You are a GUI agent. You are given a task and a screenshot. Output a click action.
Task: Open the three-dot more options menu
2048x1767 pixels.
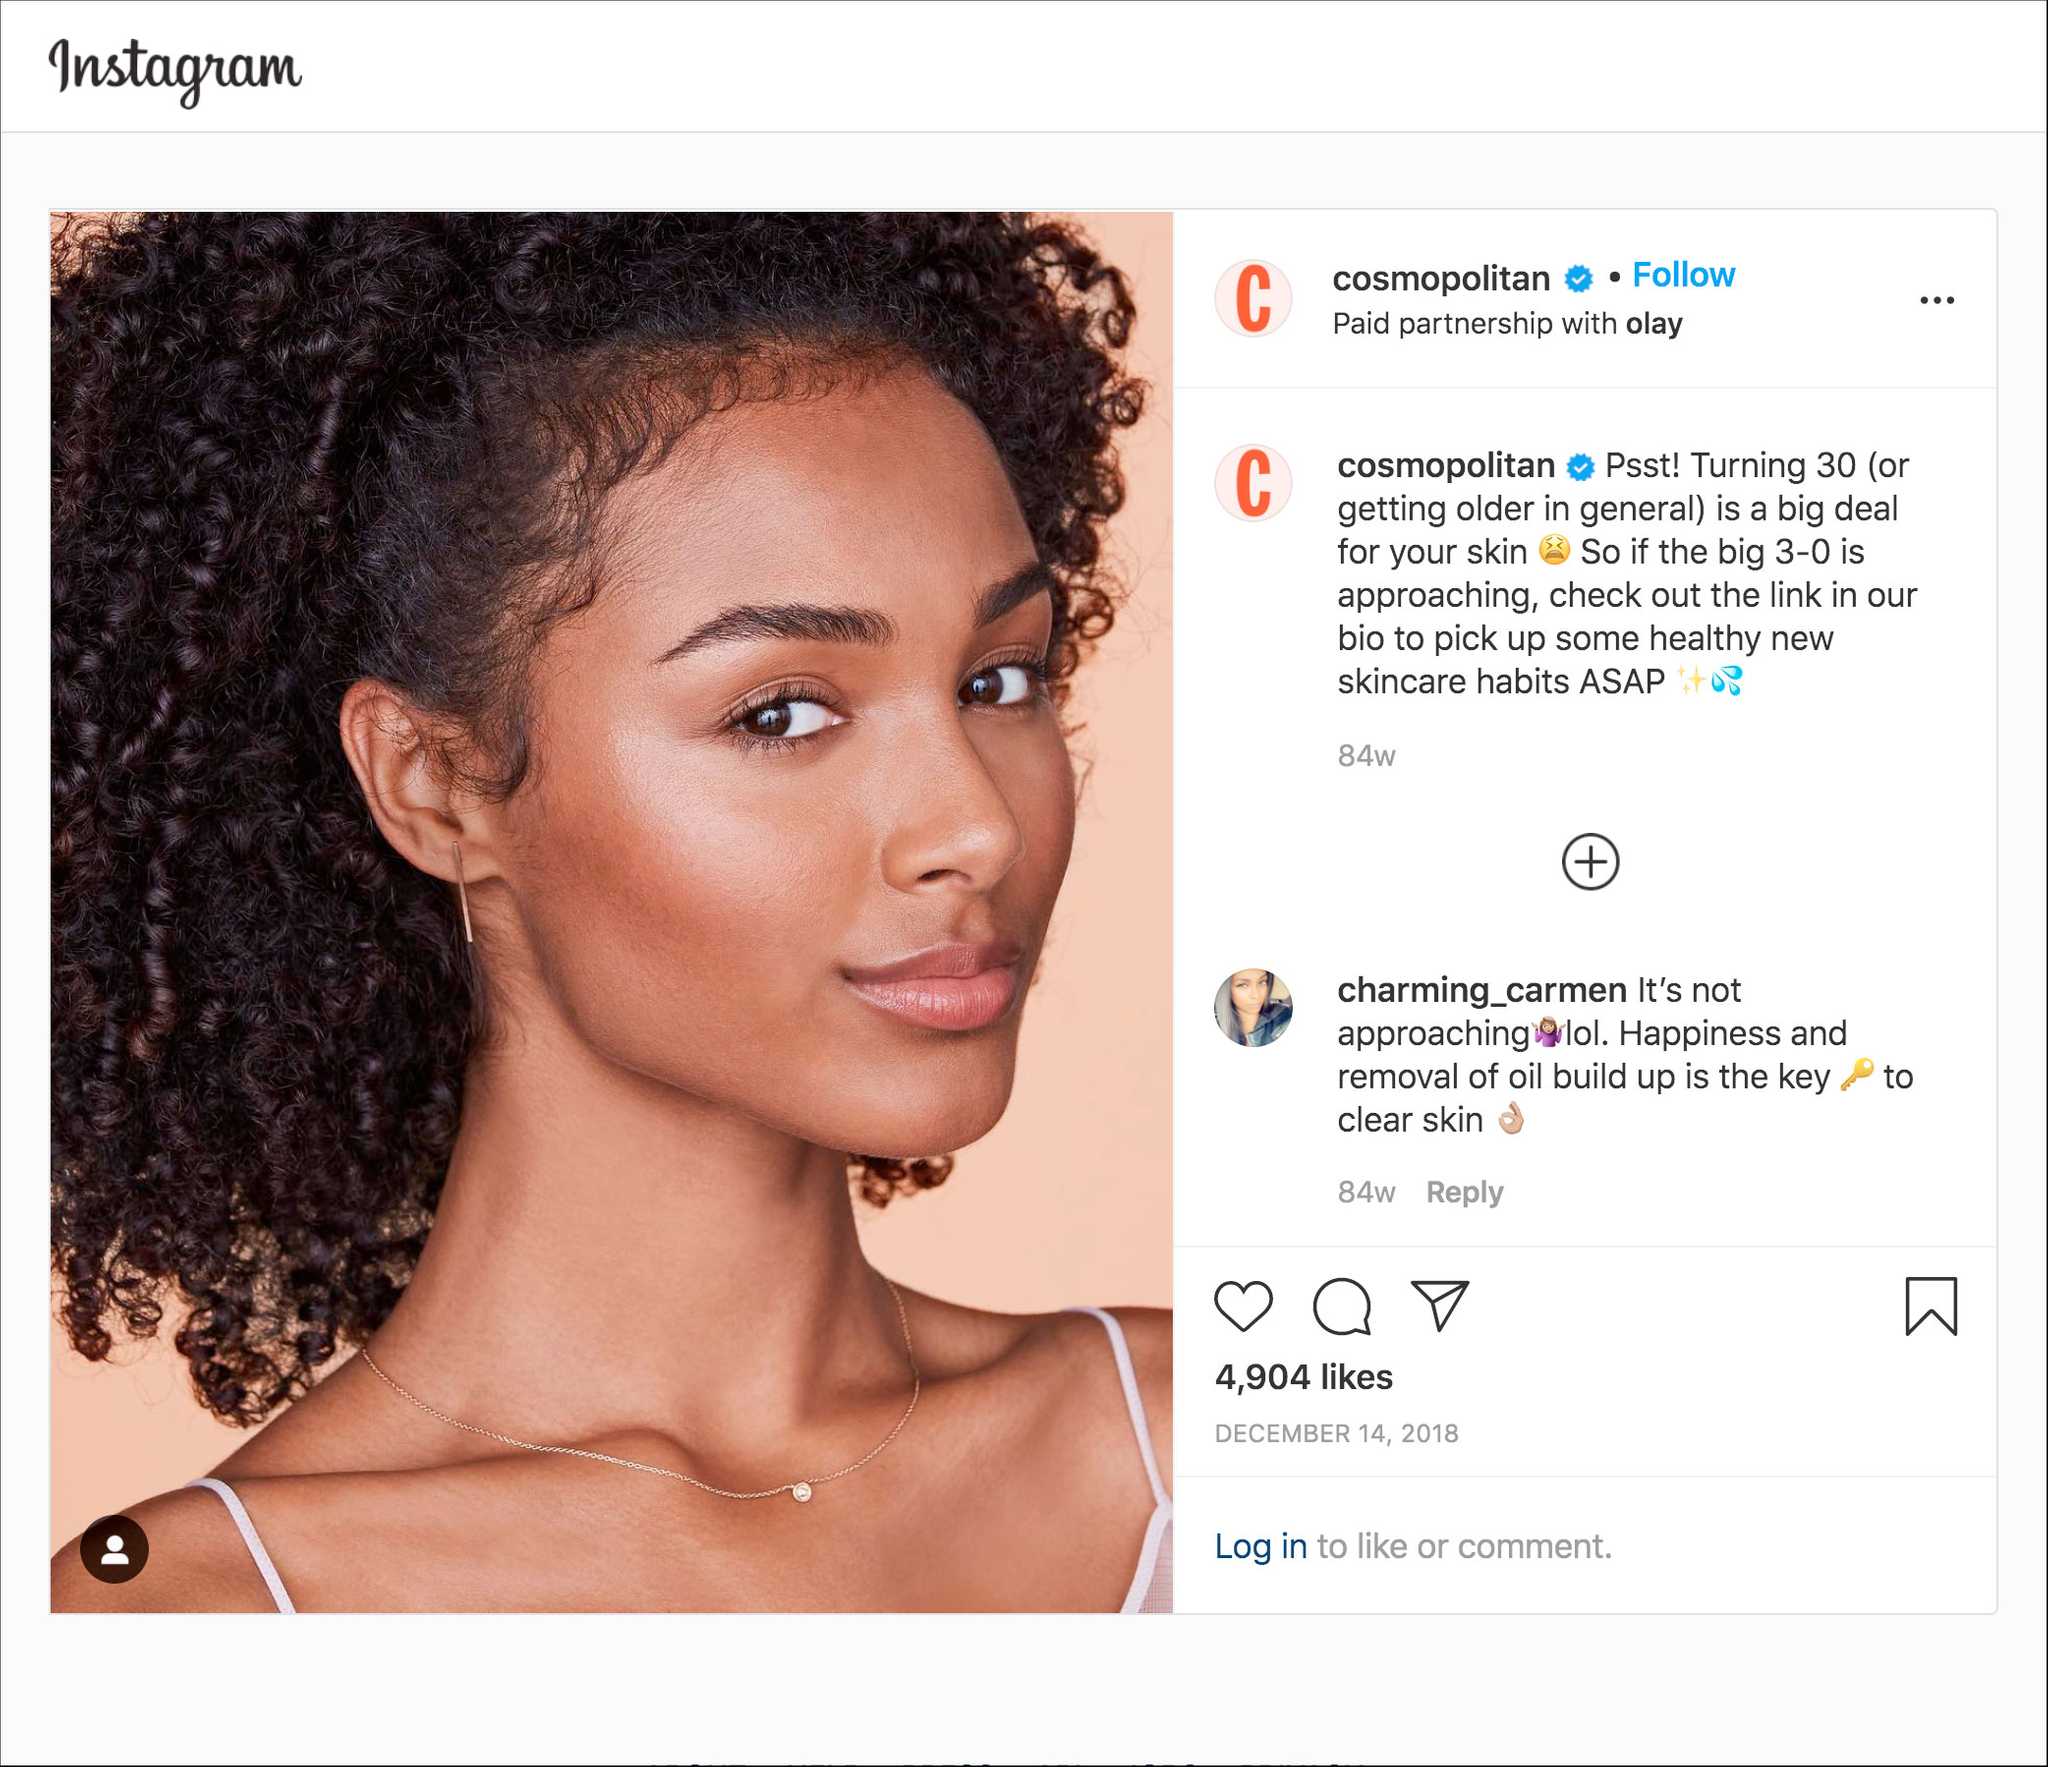1937,300
